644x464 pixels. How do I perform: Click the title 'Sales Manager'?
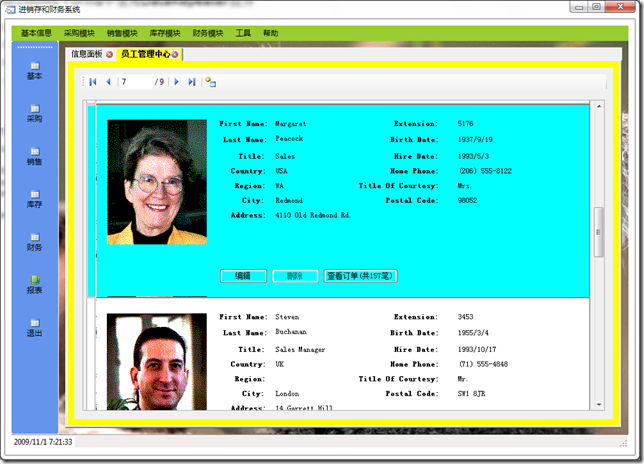tap(300, 349)
